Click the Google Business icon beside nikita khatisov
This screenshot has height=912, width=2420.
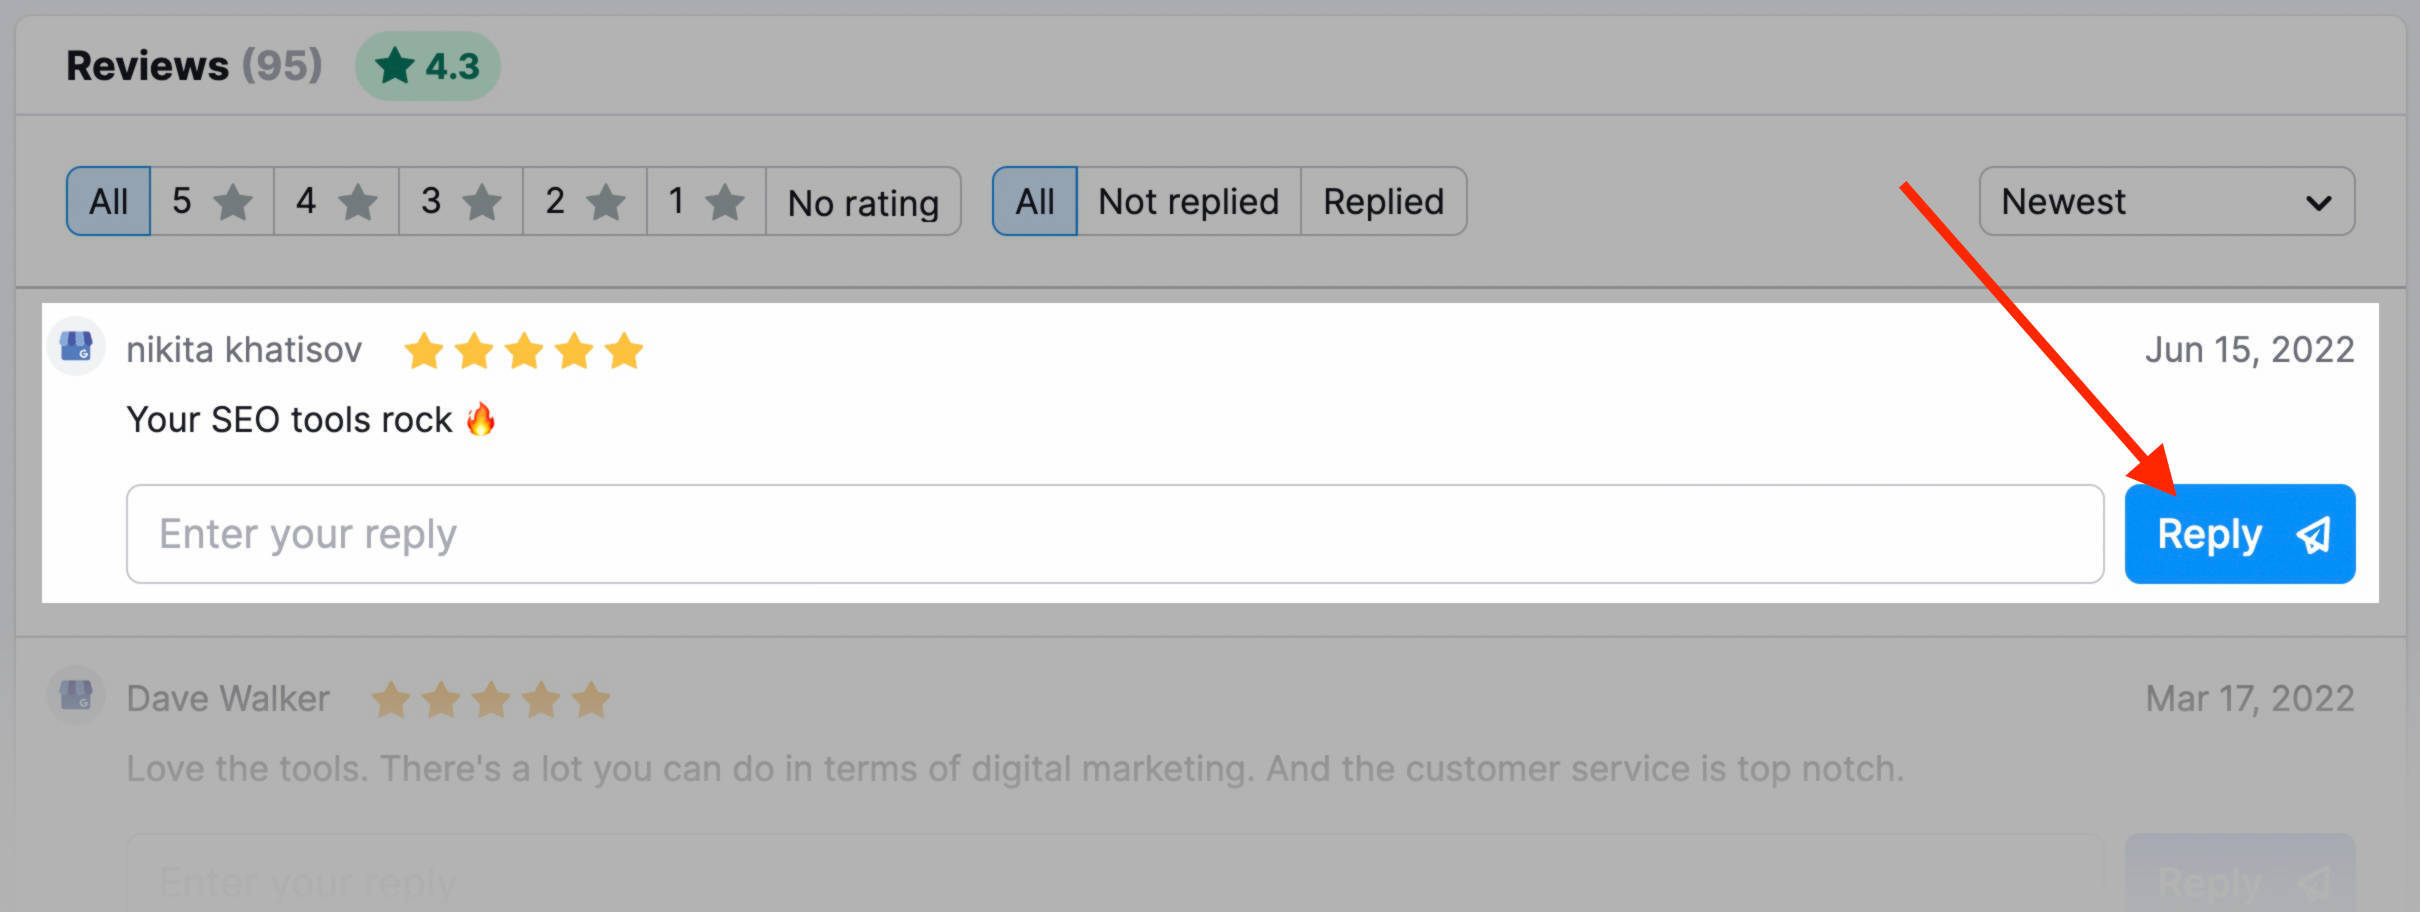(x=76, y=347)
